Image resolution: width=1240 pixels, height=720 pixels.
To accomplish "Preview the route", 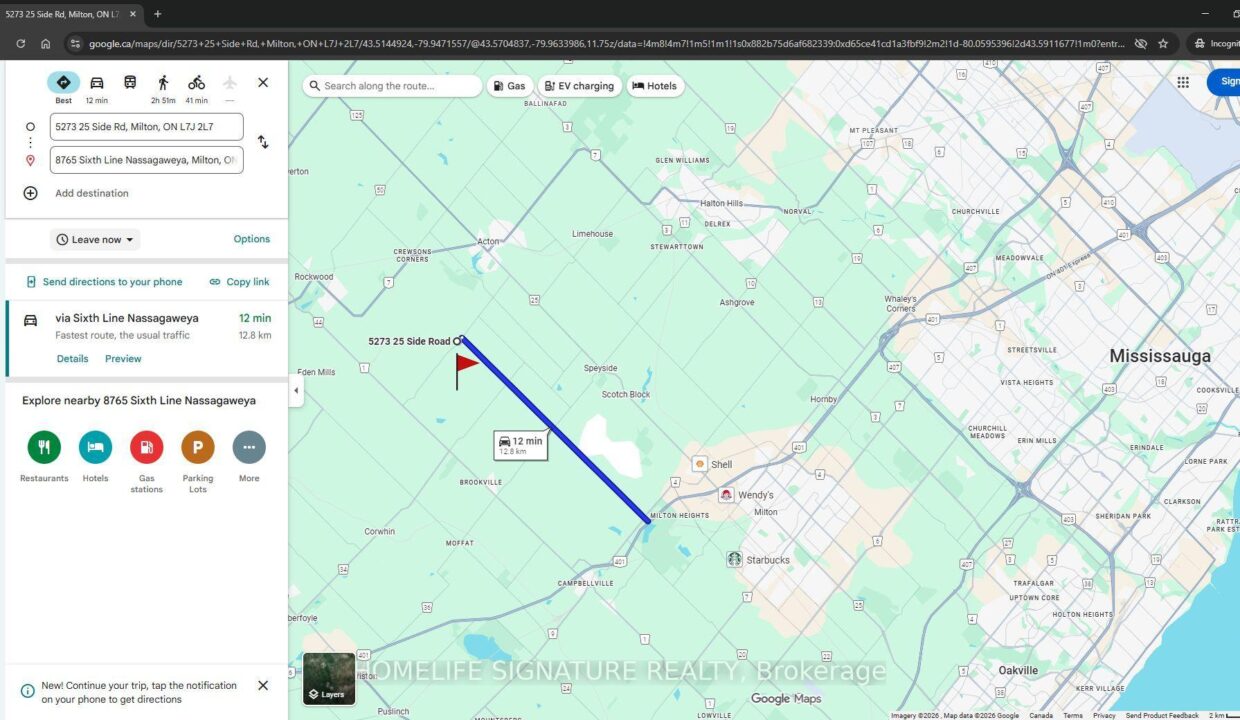I will point(123,359).
